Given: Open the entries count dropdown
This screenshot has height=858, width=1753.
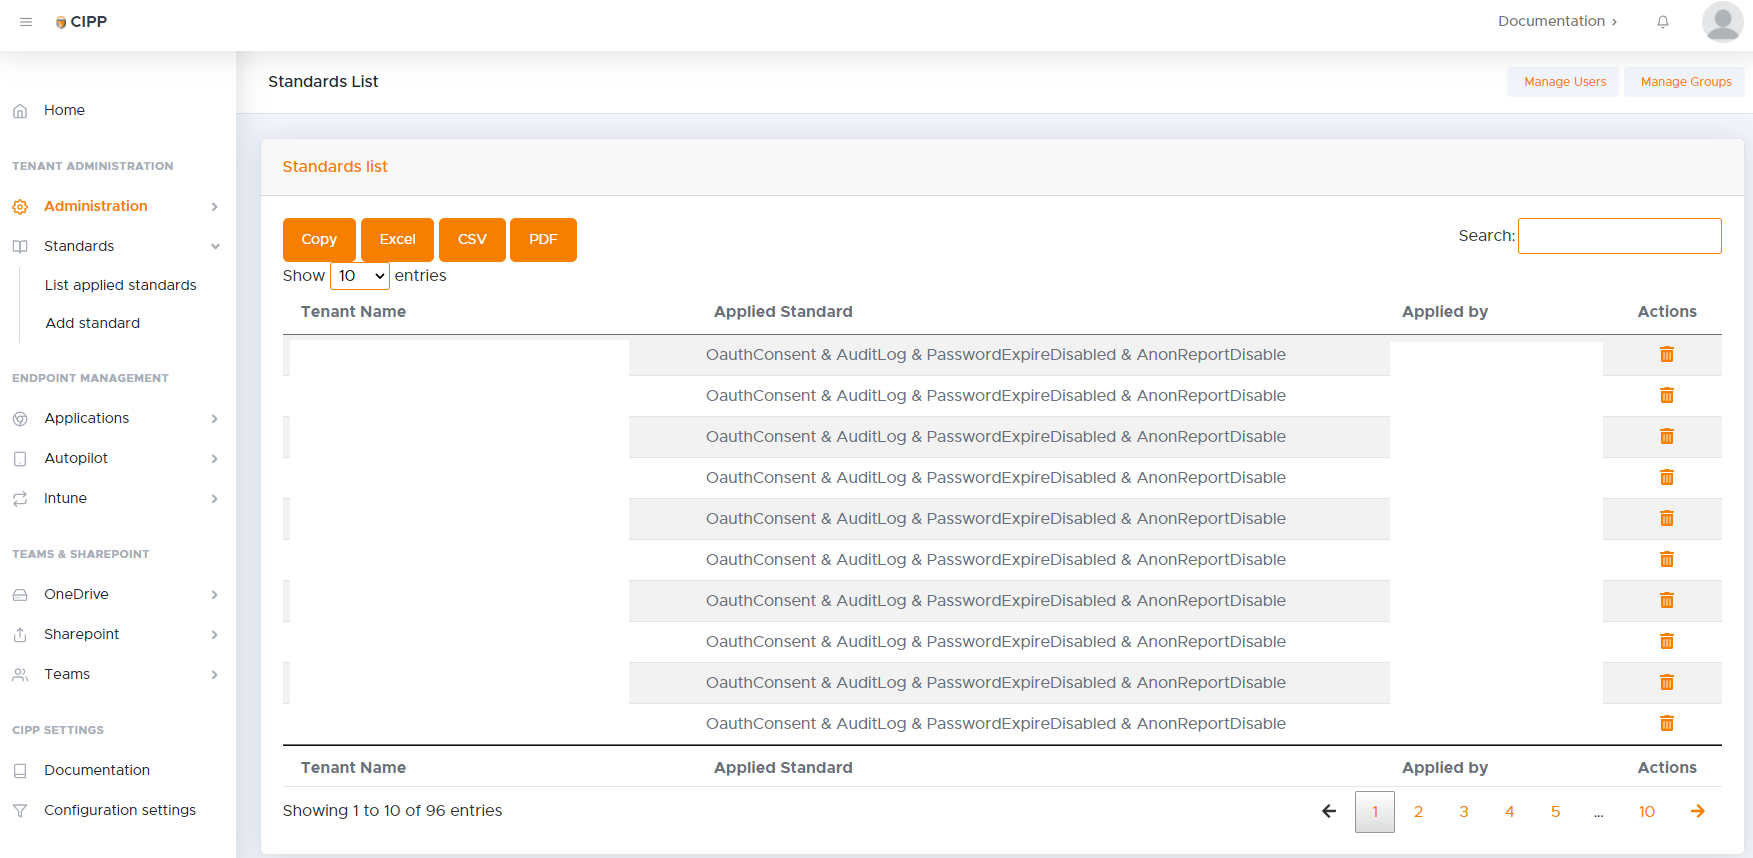Looking at the screenshot, I should (359, 276).
